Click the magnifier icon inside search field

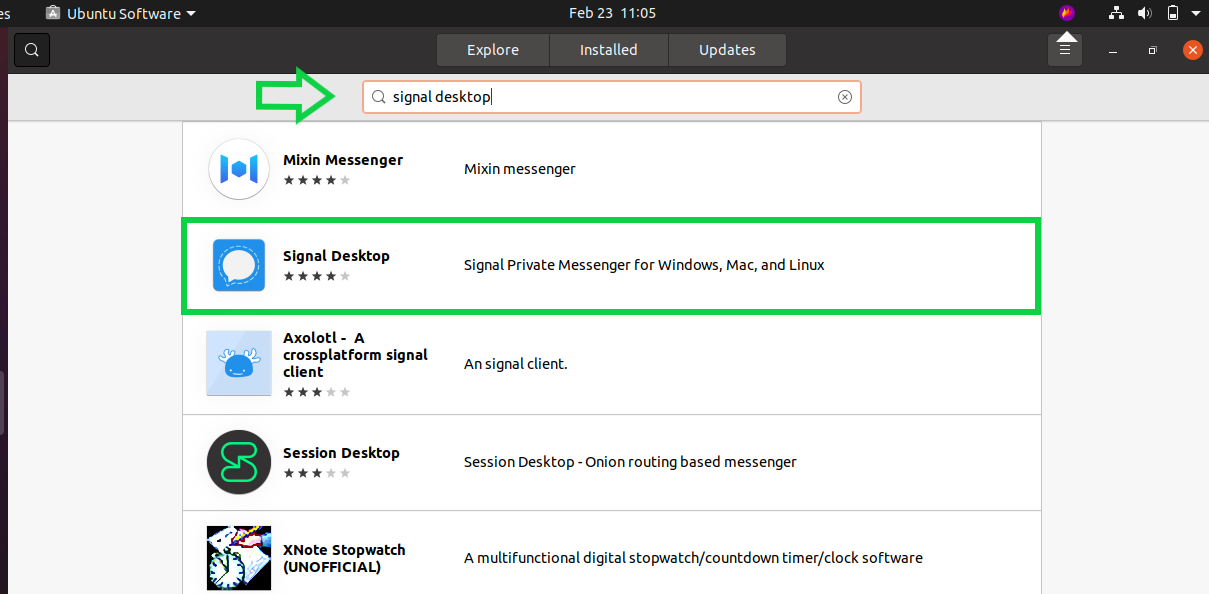pyautogui.click(x=378, y=97)
